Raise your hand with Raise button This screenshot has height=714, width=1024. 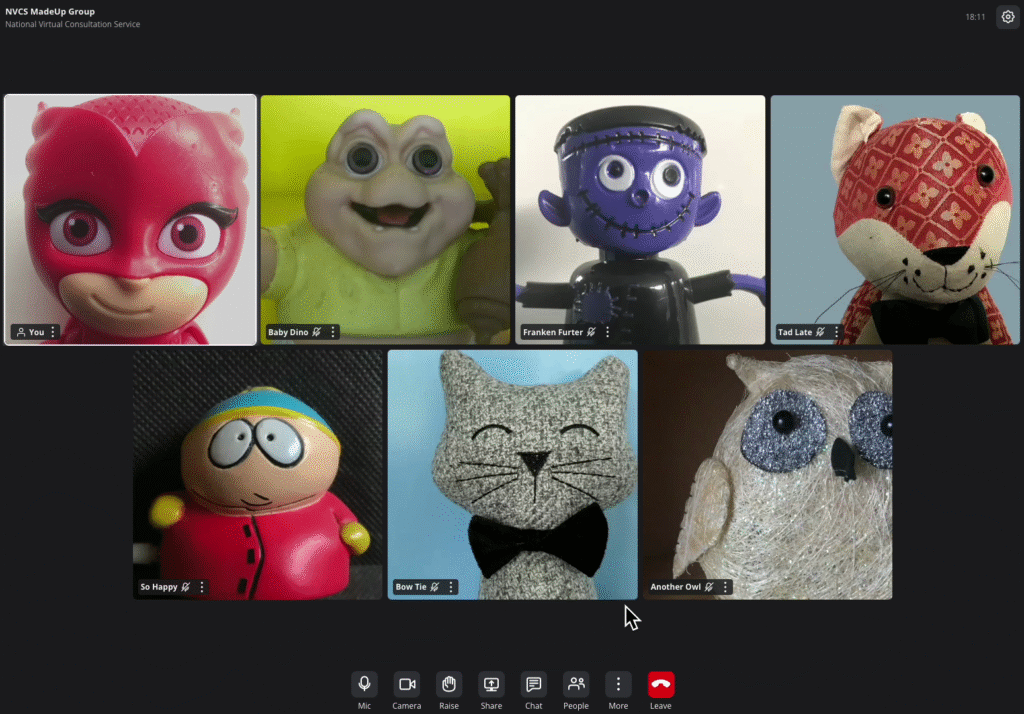(449, 684)
